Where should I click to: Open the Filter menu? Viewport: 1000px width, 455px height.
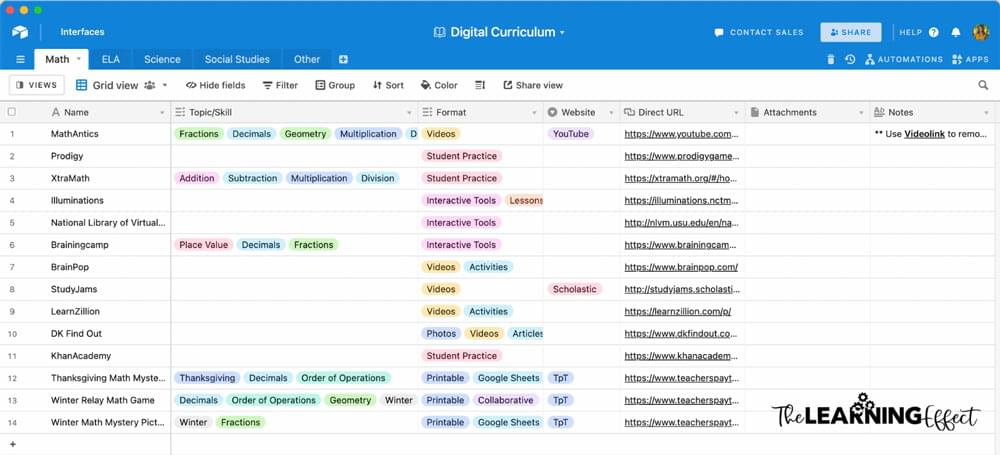pyautogui.click(x=280, y=85)
